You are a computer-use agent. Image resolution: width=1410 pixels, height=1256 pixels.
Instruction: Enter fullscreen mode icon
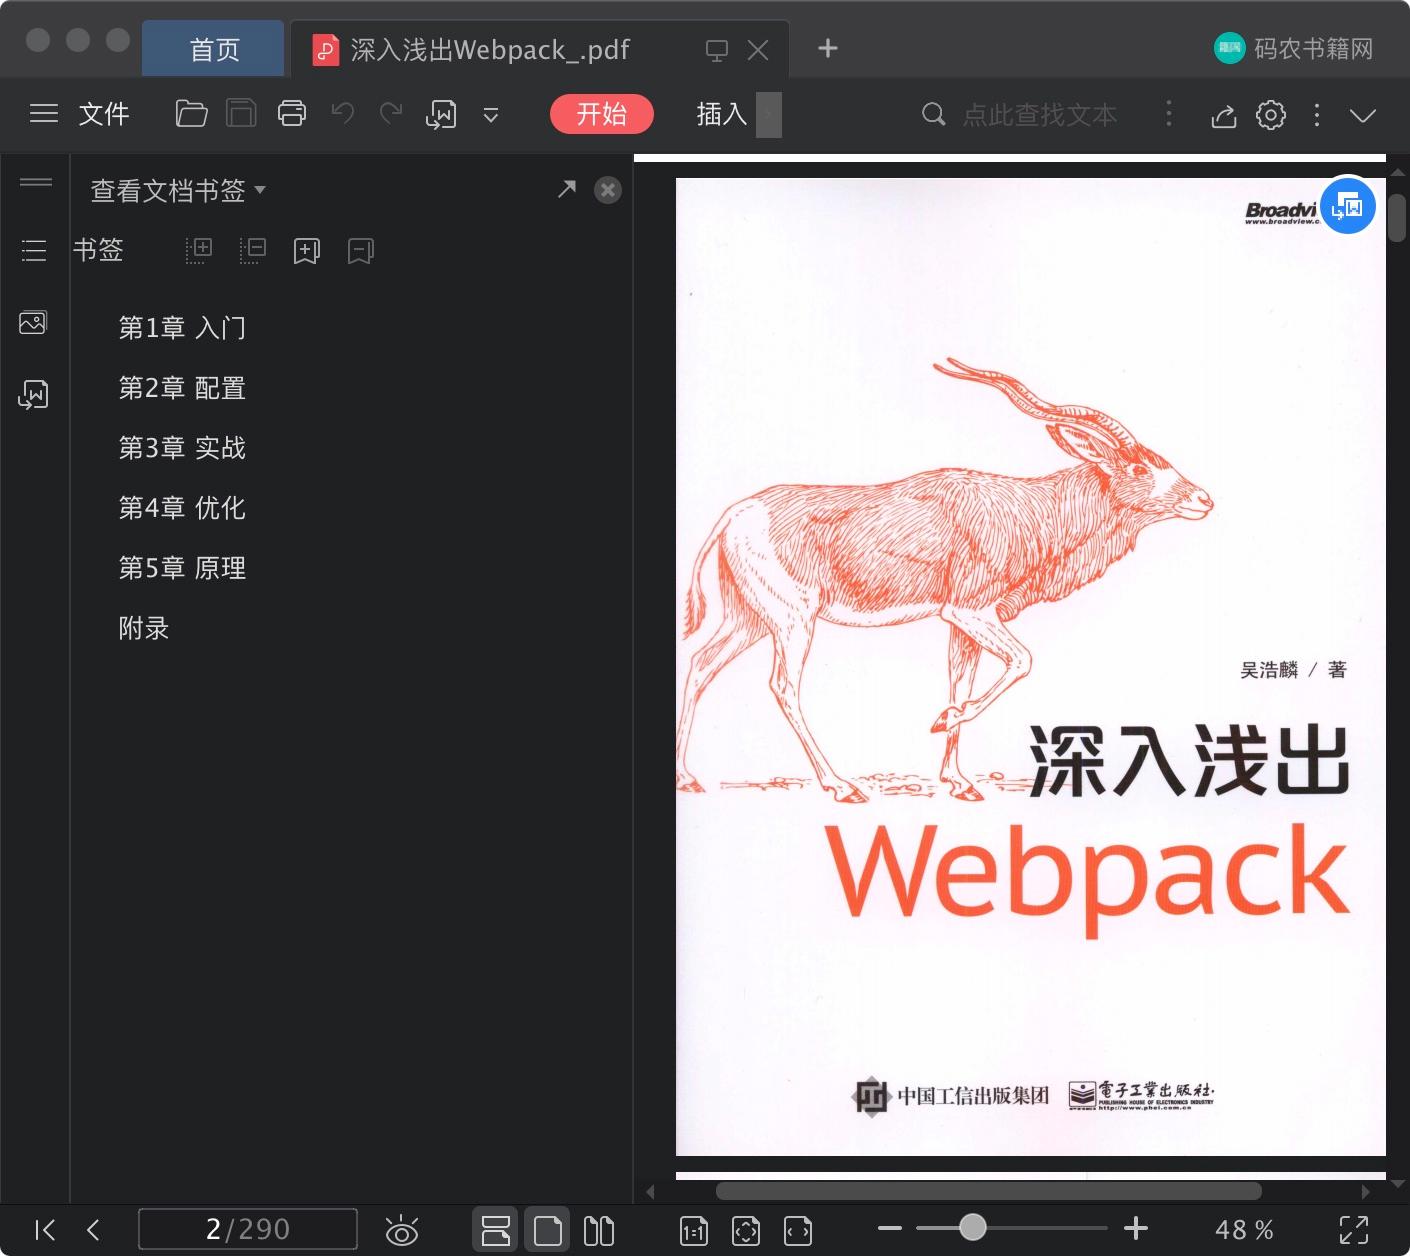1354,1230
